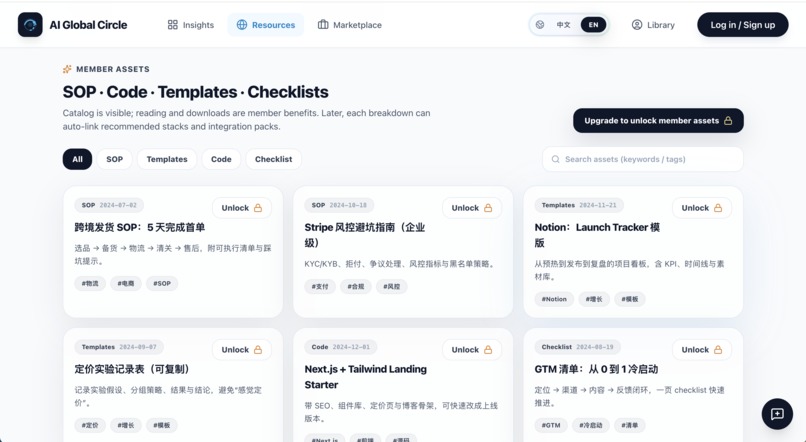Filter assets by Code
This screenshot has height=442, width=806.
(x=221, y=159)
